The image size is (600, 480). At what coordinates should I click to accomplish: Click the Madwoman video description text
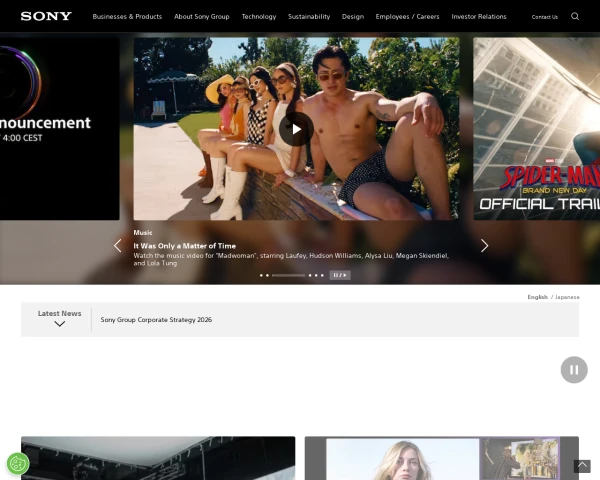[x=291, y=259]
